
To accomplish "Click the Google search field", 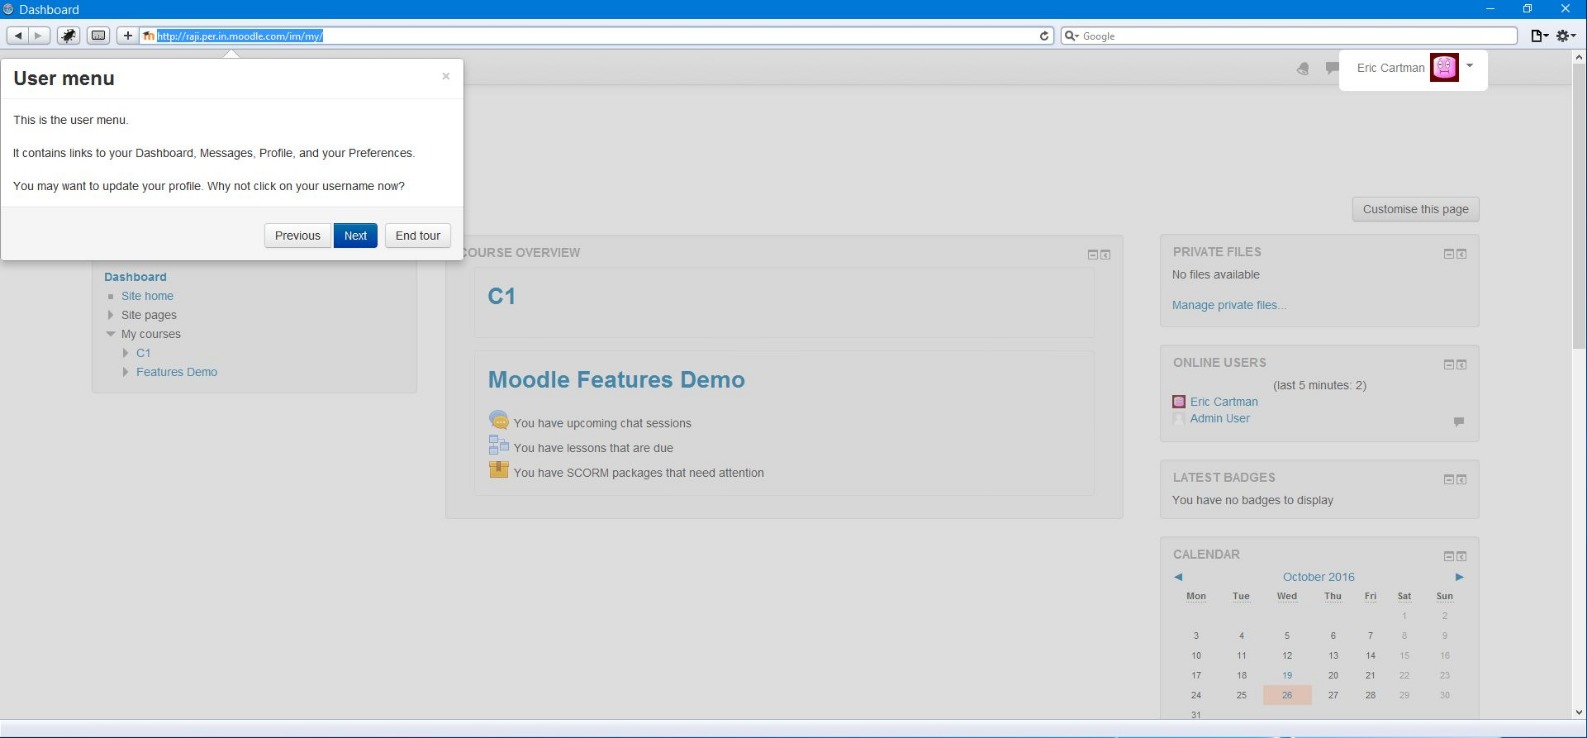I will (1288, 36).
